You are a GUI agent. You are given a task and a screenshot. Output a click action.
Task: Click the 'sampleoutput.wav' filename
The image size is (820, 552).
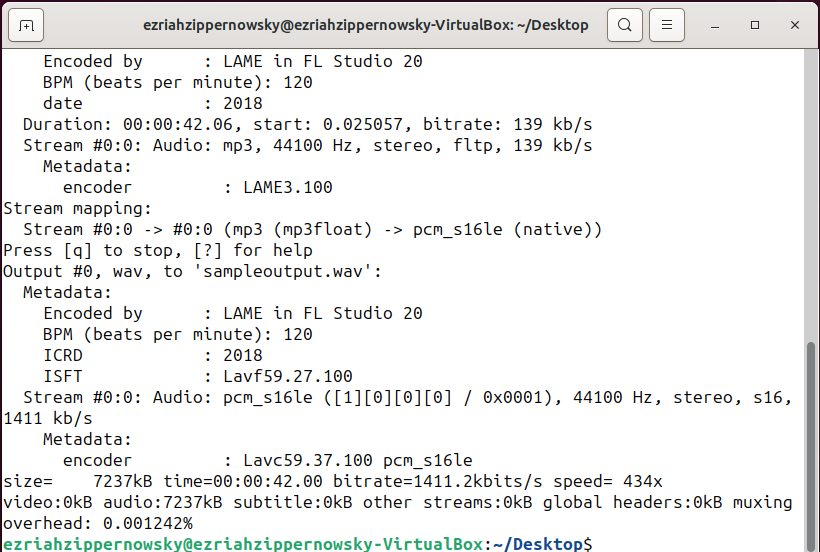click(x=283, y=271)
